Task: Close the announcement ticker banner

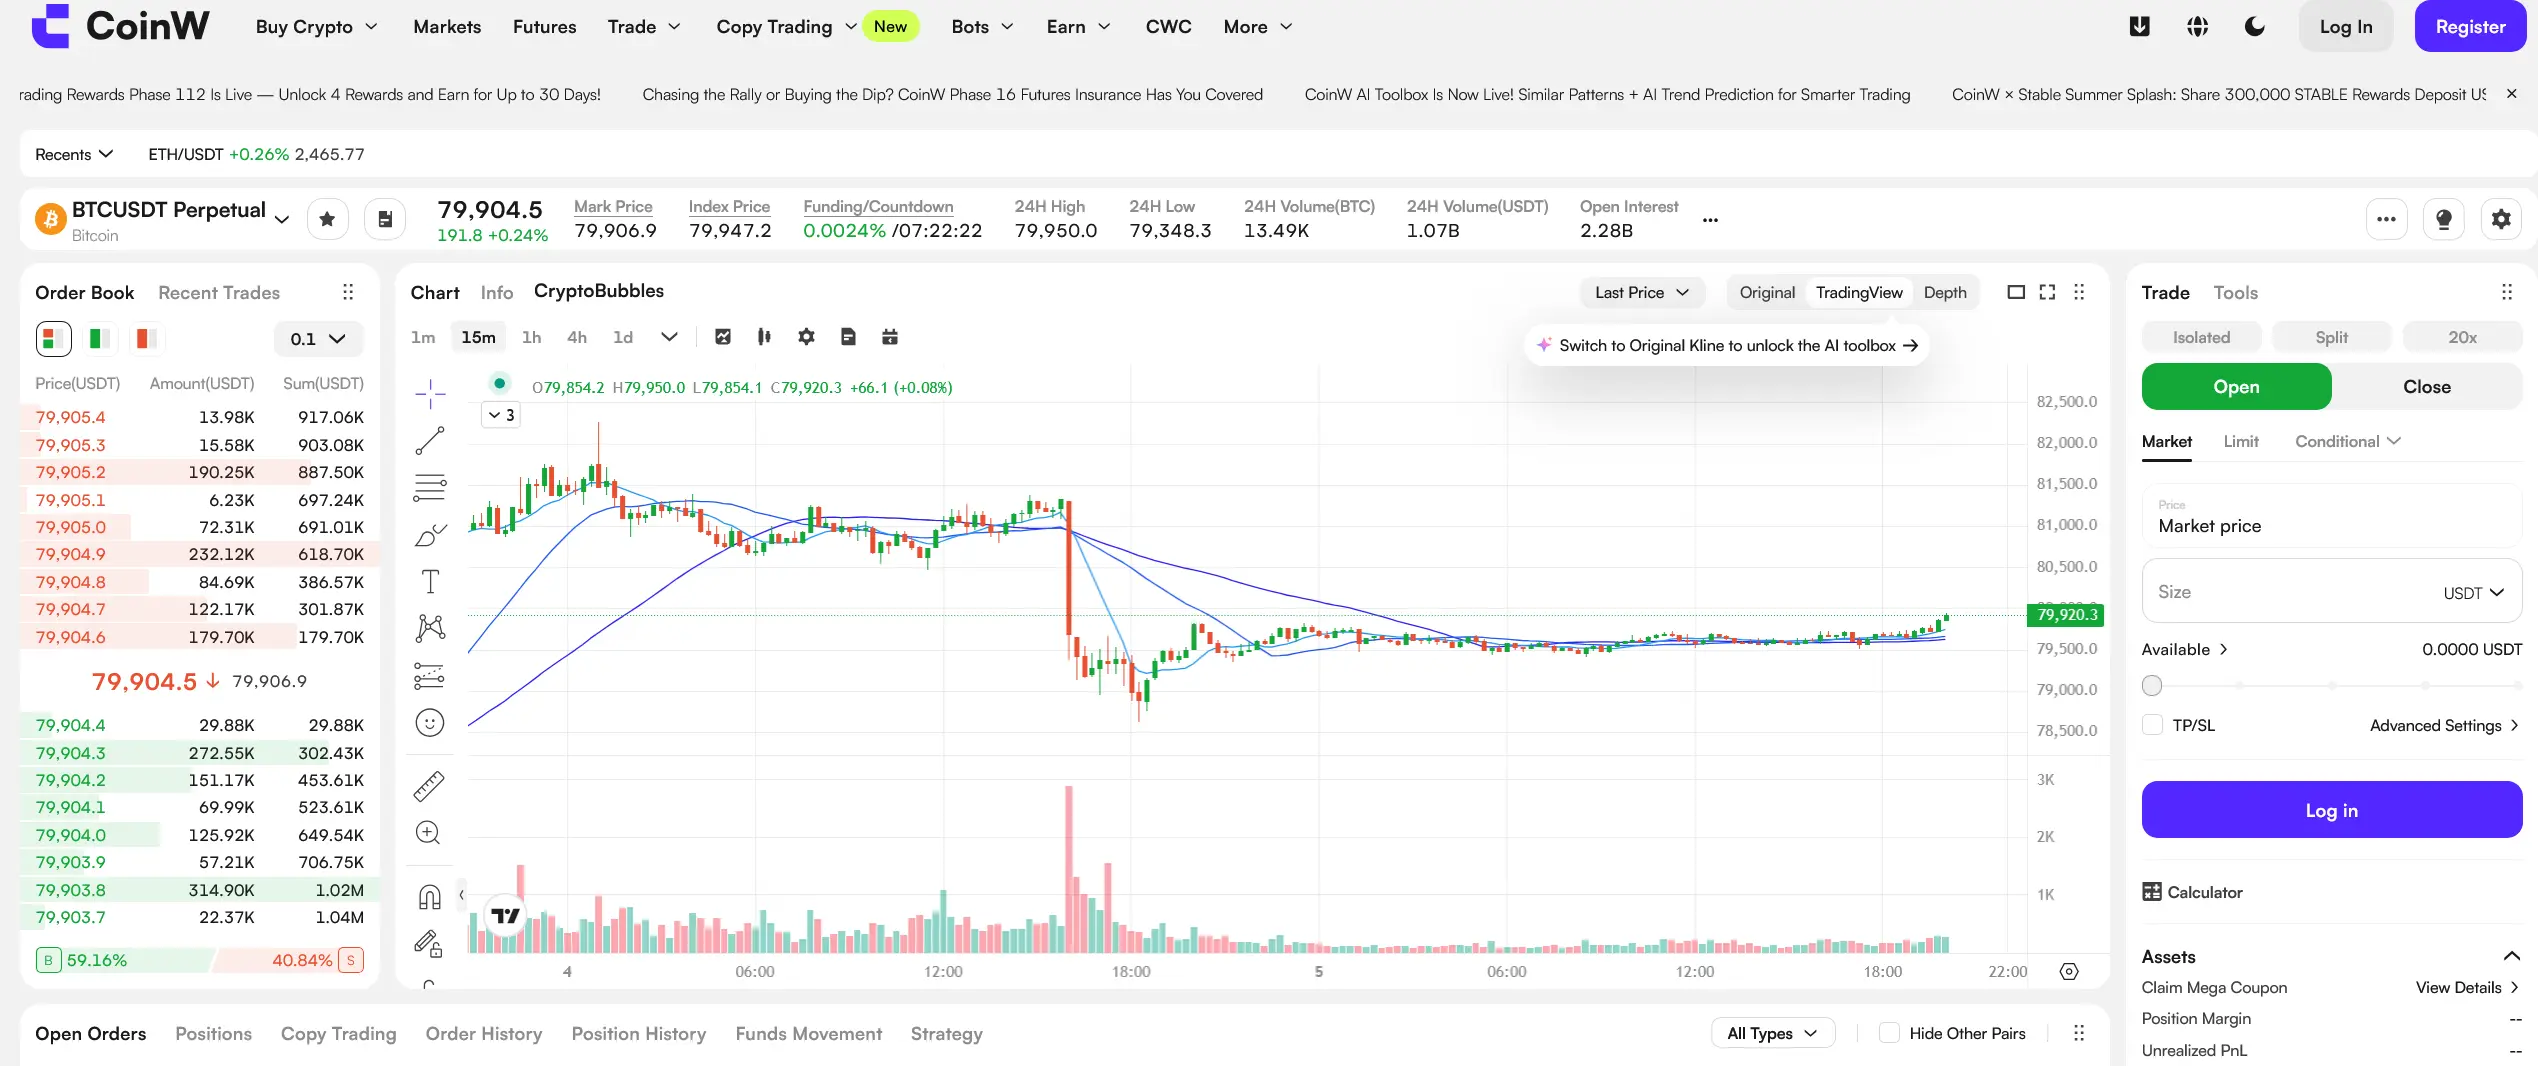Action: pyautogui.click(x=2511, y=94)
